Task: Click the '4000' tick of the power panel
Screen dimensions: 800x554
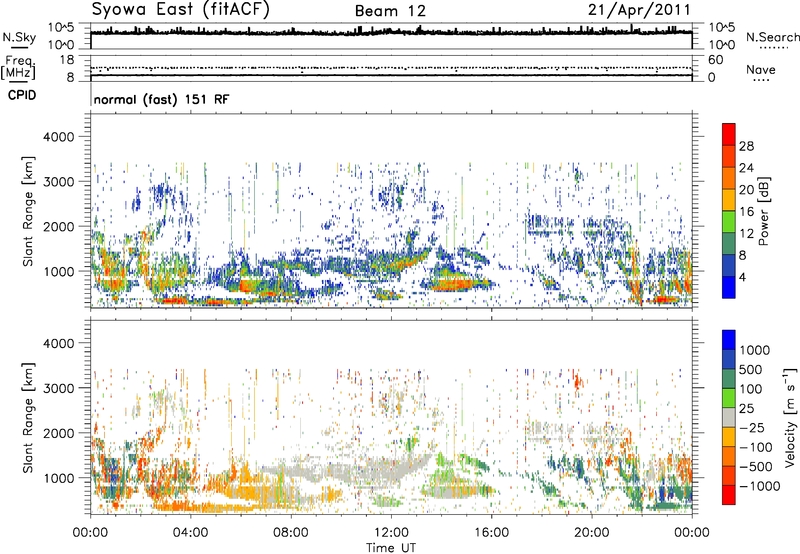Action: [x=59, y=137]
